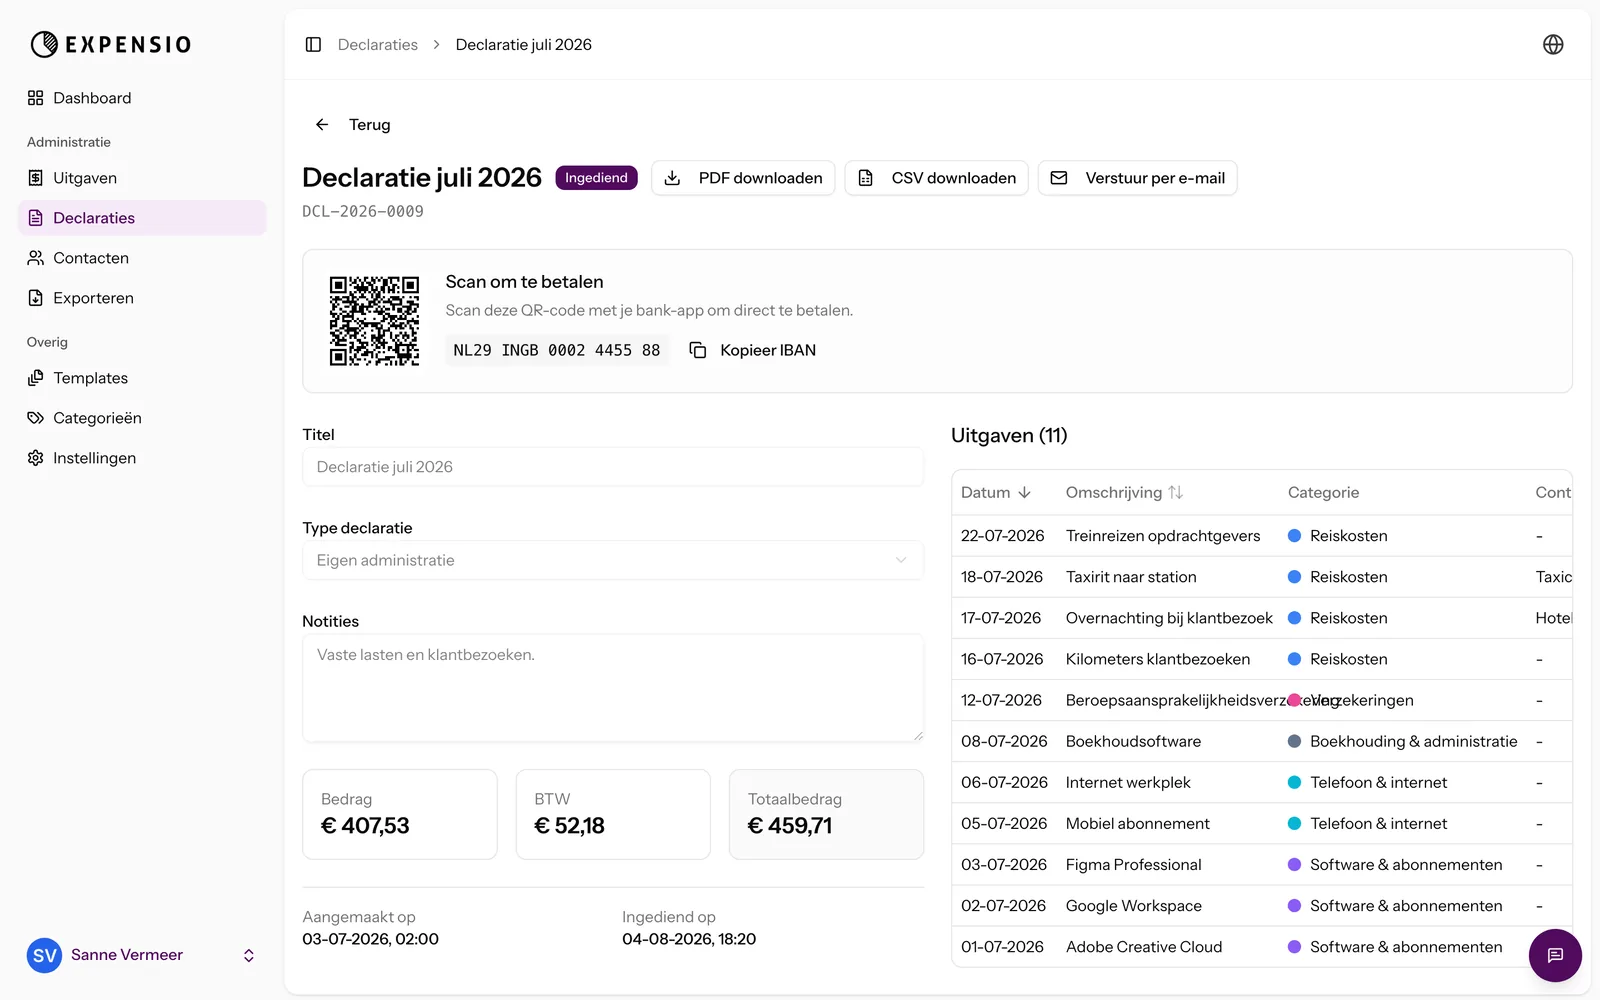This screenshot has width=1600, height=1000.
Task: Select the Taxirit naar station row
Action: point(1262,577)
